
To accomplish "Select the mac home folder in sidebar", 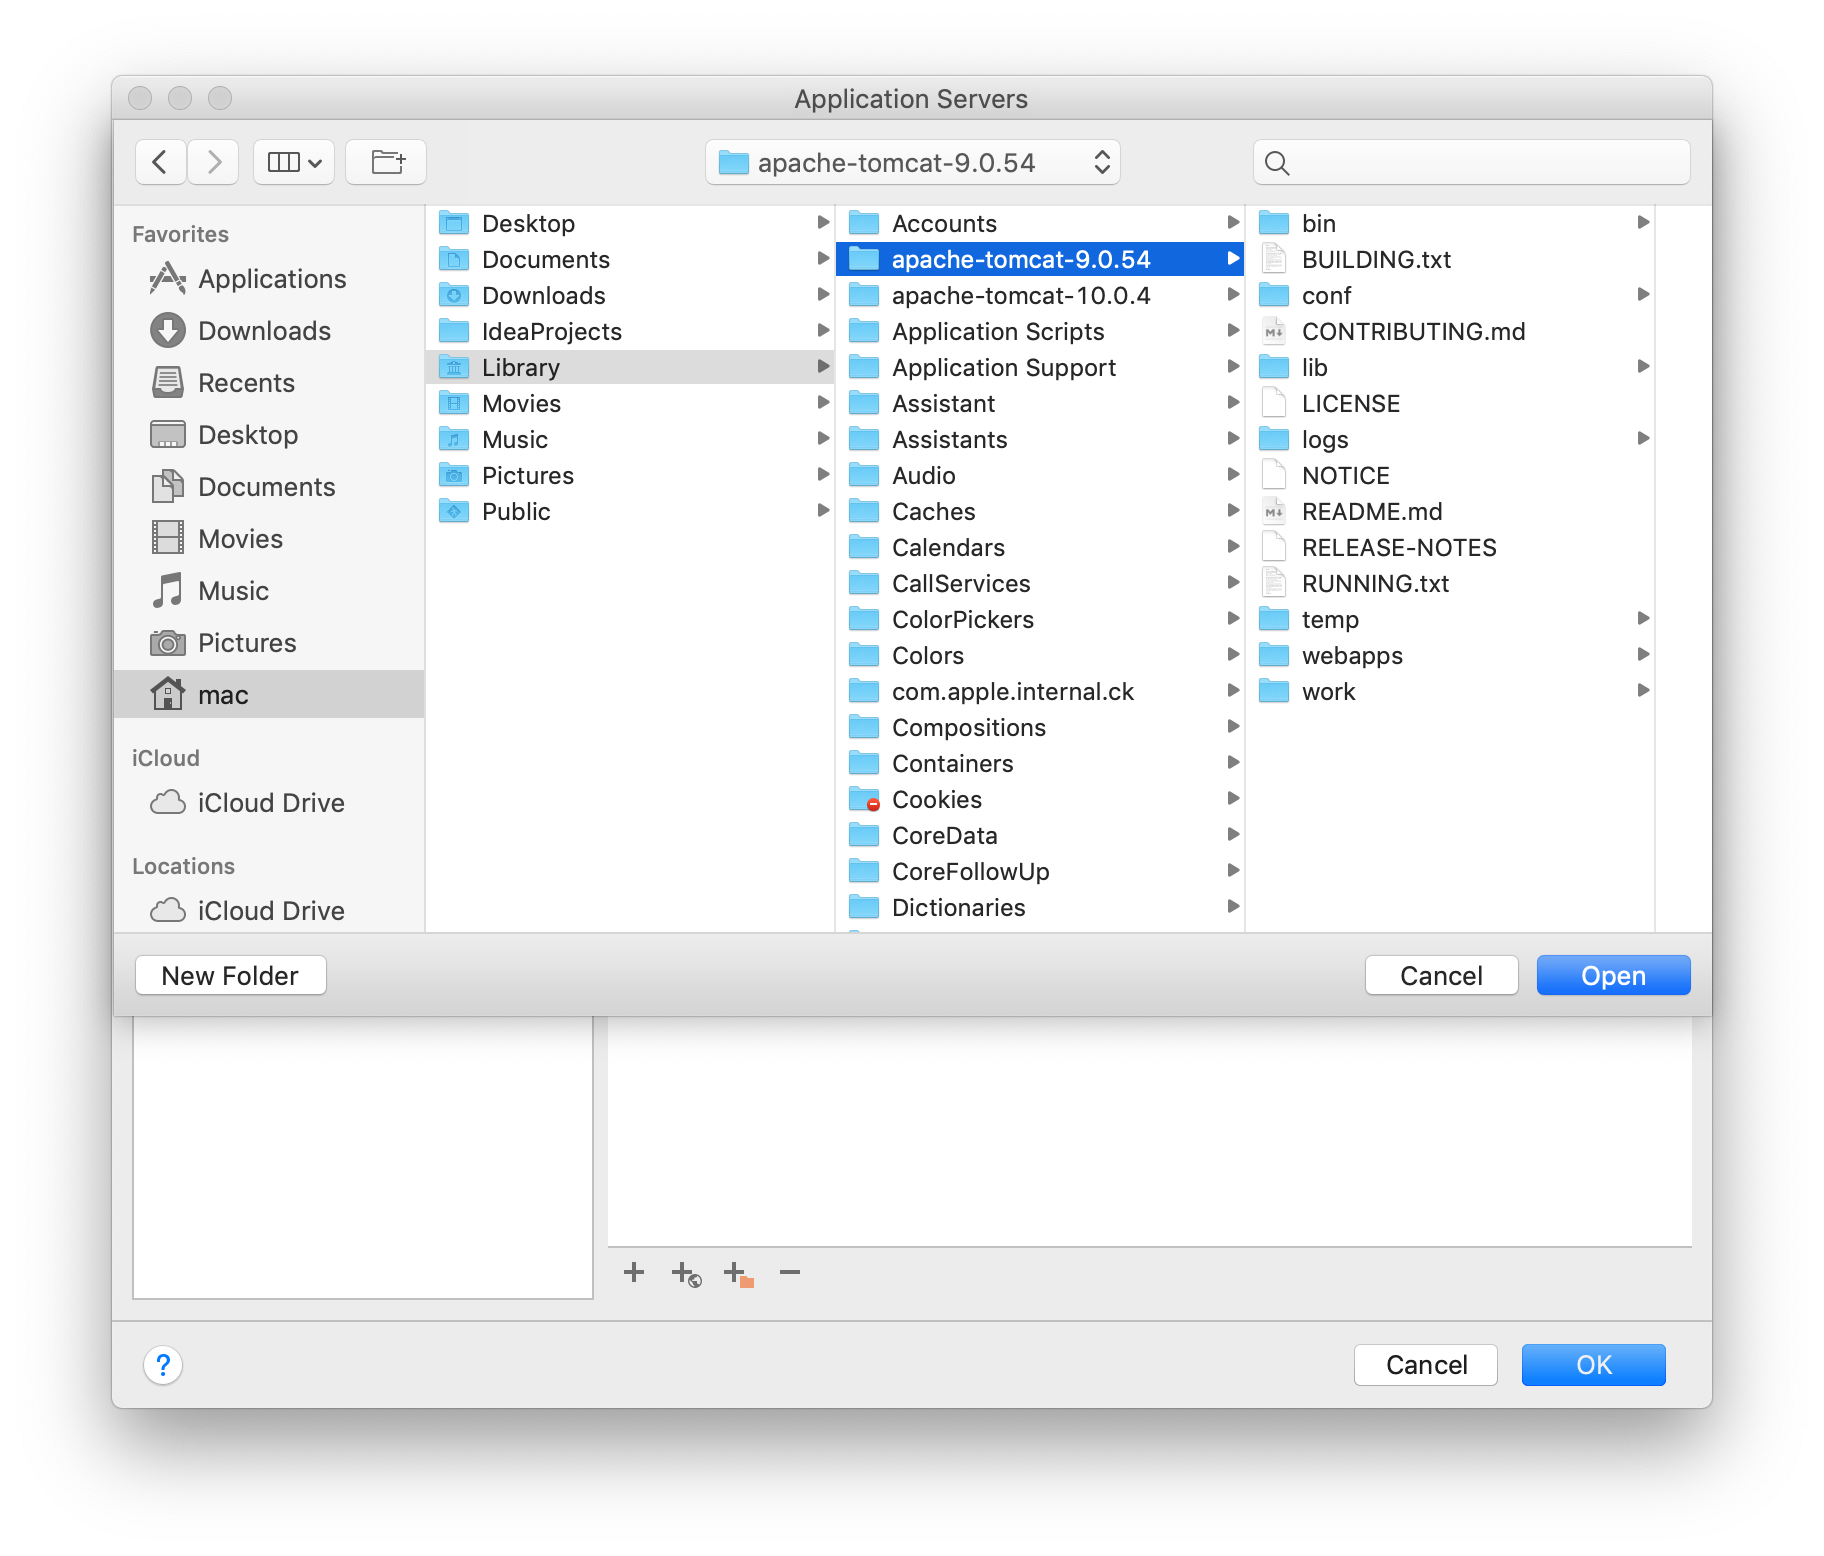I will coord(270,695).
